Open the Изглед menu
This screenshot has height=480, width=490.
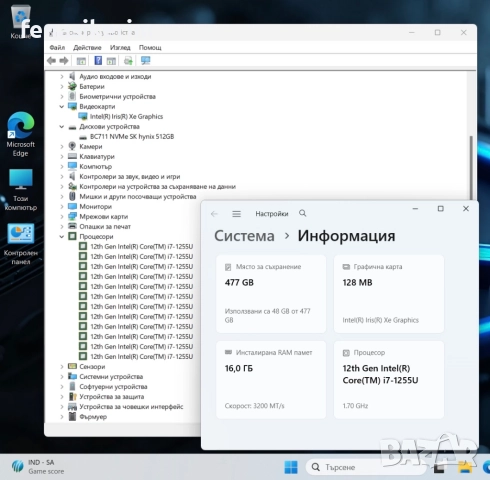click(120, 47)
